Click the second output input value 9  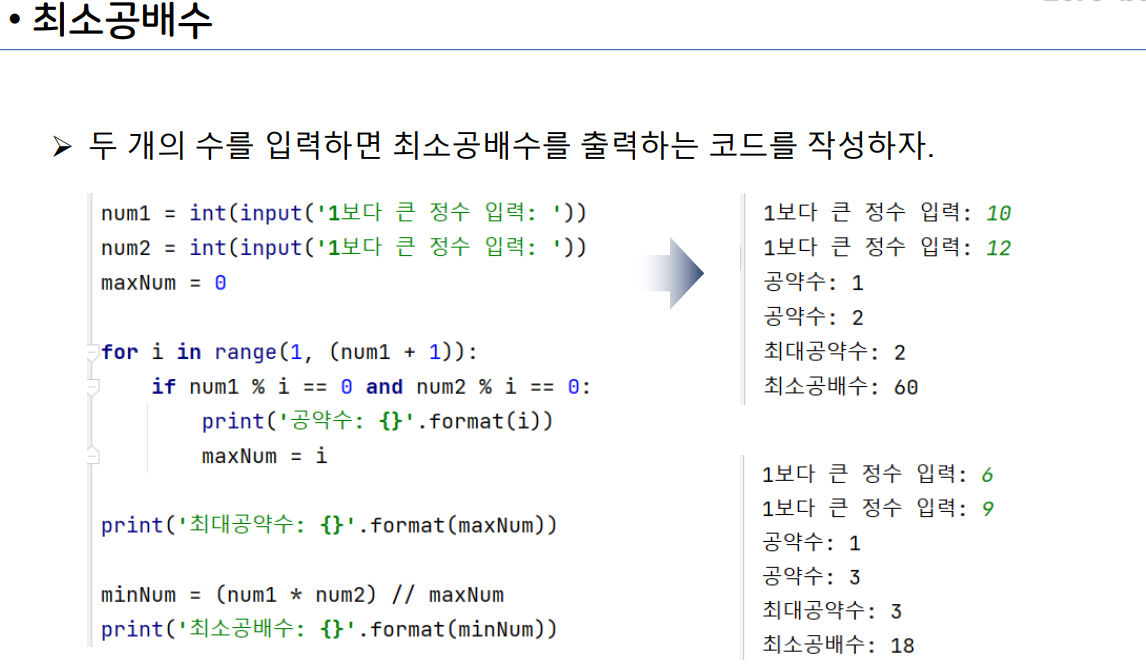[x=987, y=509]
